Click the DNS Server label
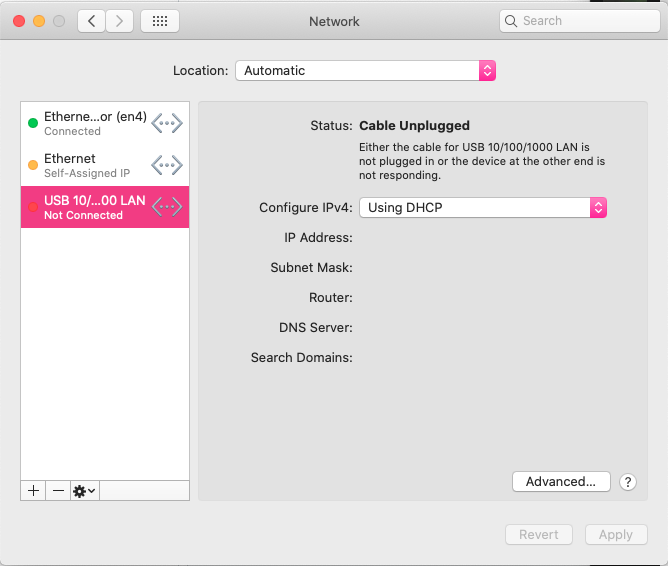This screenshot has height=566, width=668. point(316,328)
